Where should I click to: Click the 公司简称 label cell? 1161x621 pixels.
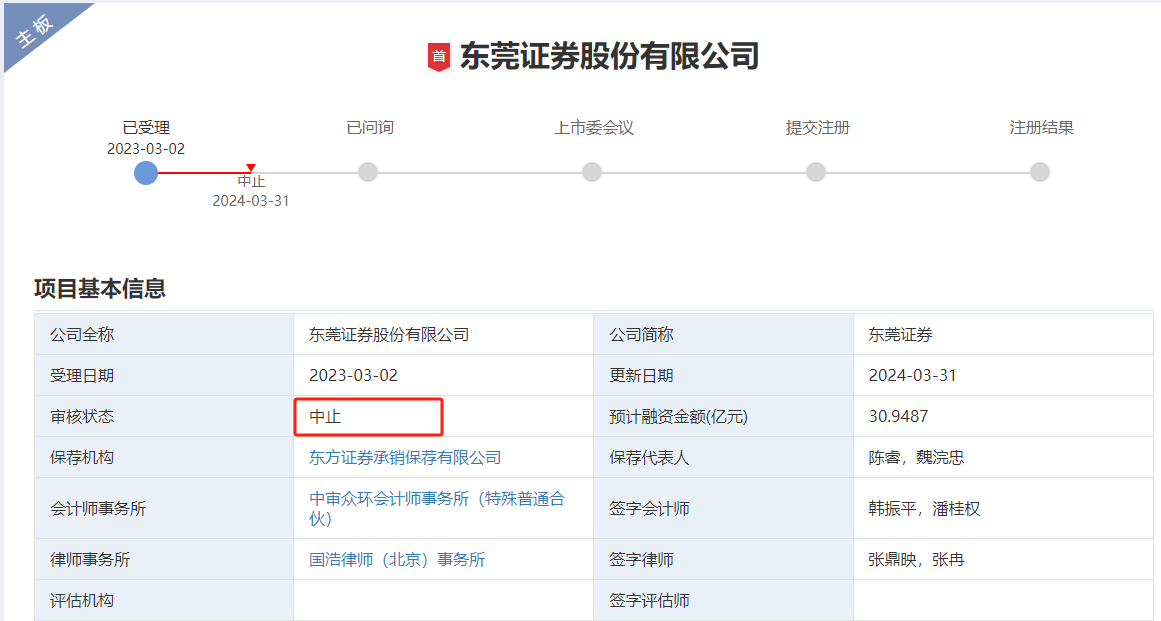click(x=723, y=335)
